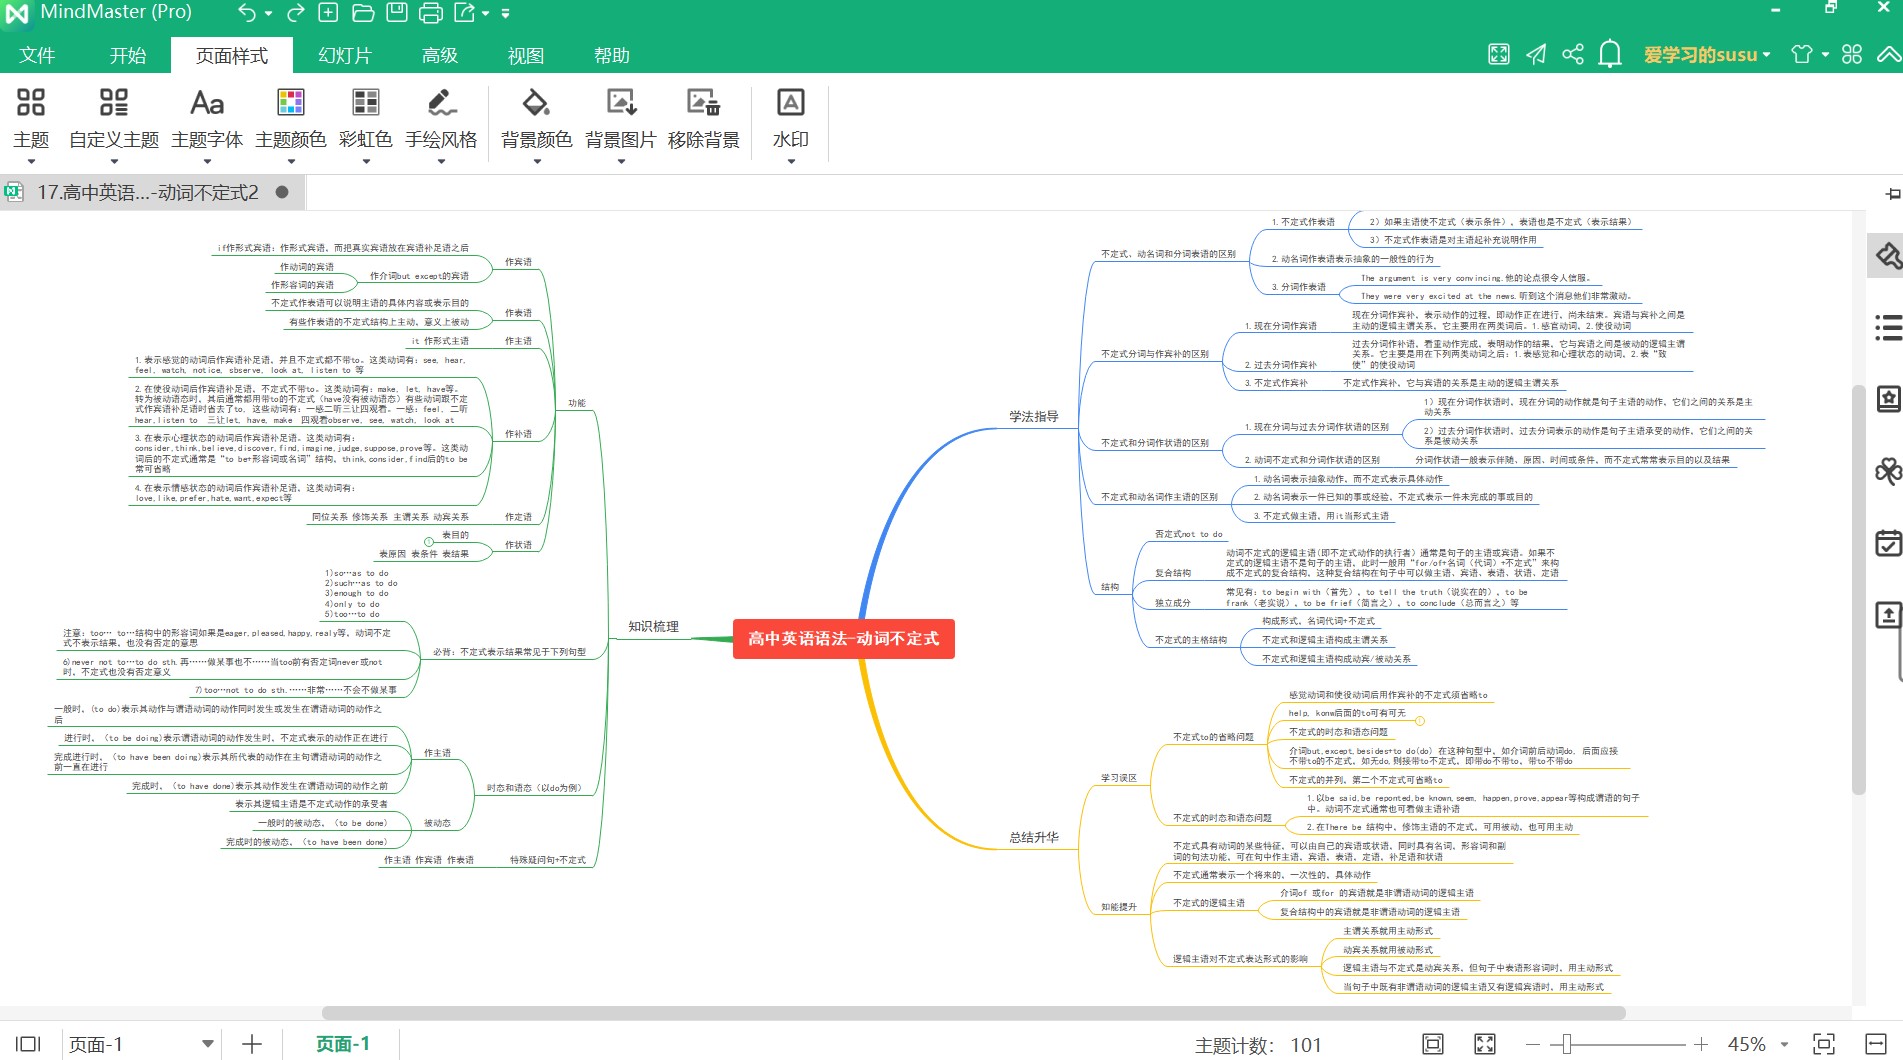Viewport: 1903px width, 1060px height.
Task: Switch to the 幻灯片 ribbon tab
Action: point(345,56)
